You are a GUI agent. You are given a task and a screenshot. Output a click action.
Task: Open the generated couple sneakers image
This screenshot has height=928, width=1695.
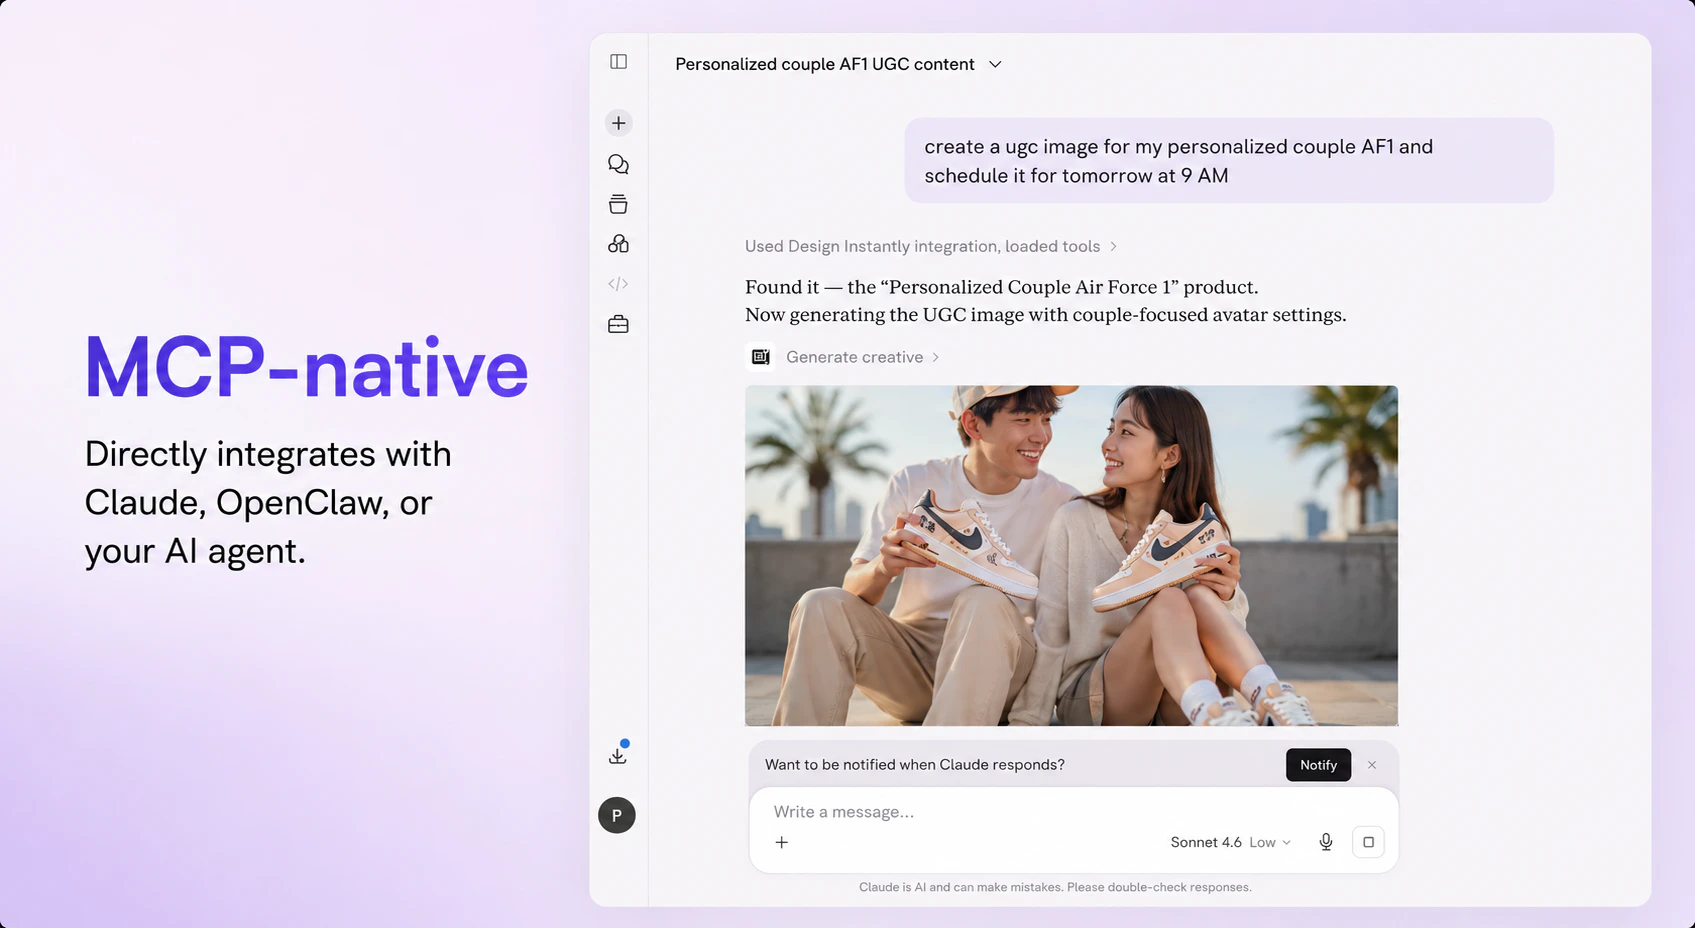point(1071,556)
